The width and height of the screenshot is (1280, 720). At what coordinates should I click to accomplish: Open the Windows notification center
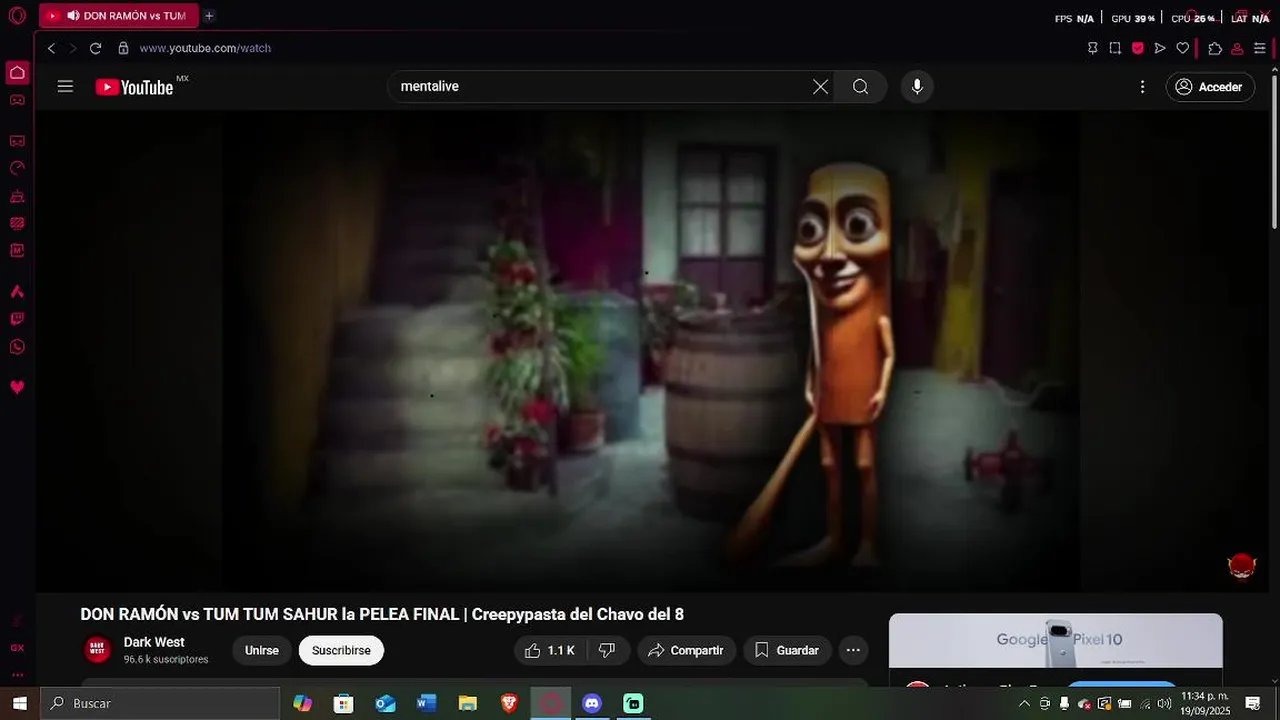pyautogui.click(x=1253, y=703)
